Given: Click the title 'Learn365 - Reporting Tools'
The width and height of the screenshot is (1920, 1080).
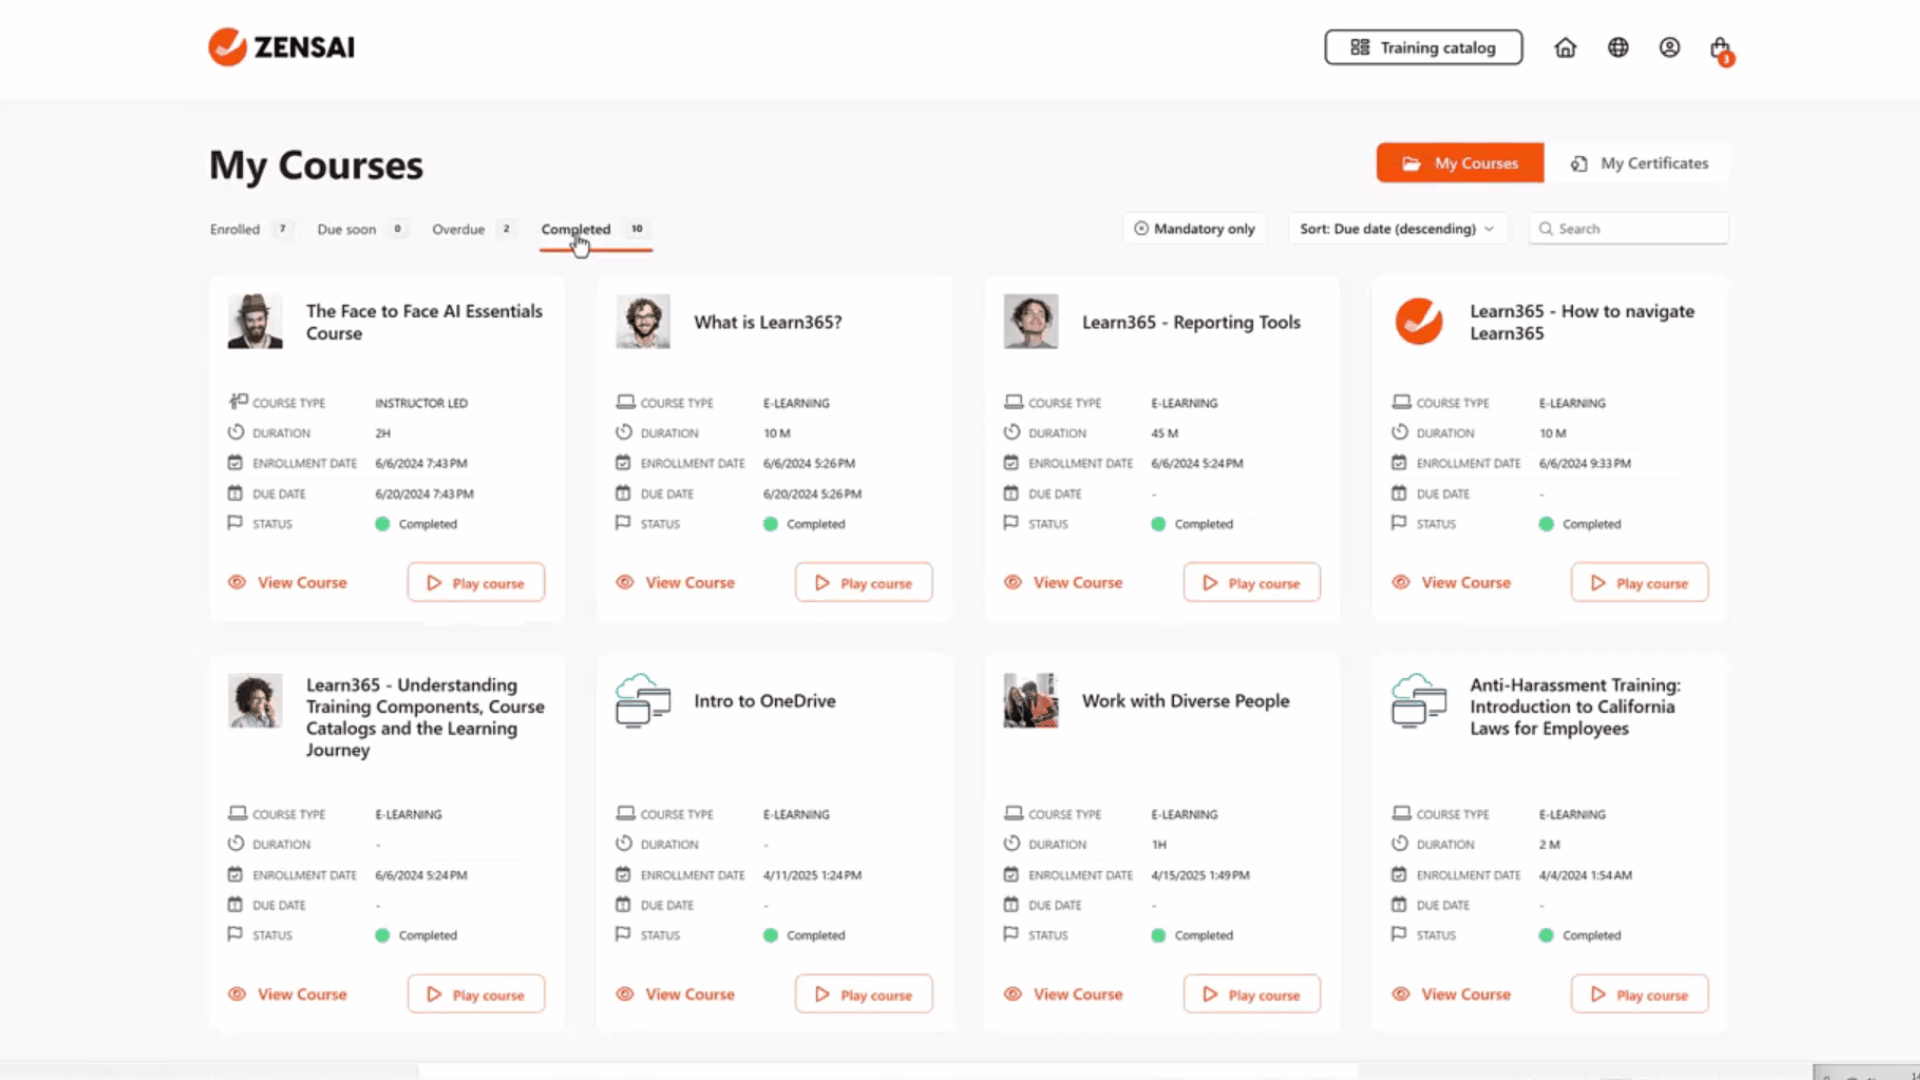Looking at the screenshot, I should 1191,322.
